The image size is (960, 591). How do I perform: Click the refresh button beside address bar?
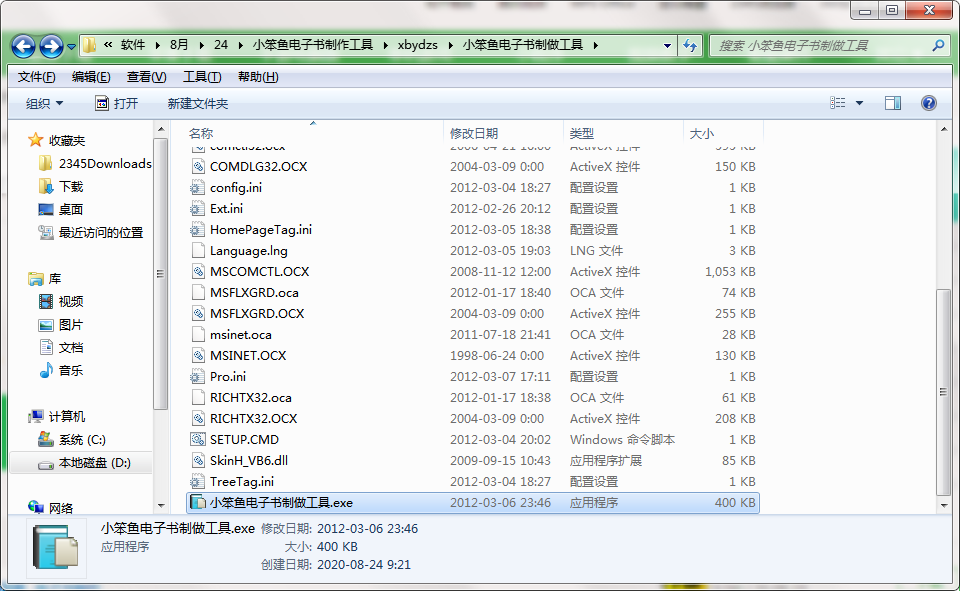coord(690,45)
